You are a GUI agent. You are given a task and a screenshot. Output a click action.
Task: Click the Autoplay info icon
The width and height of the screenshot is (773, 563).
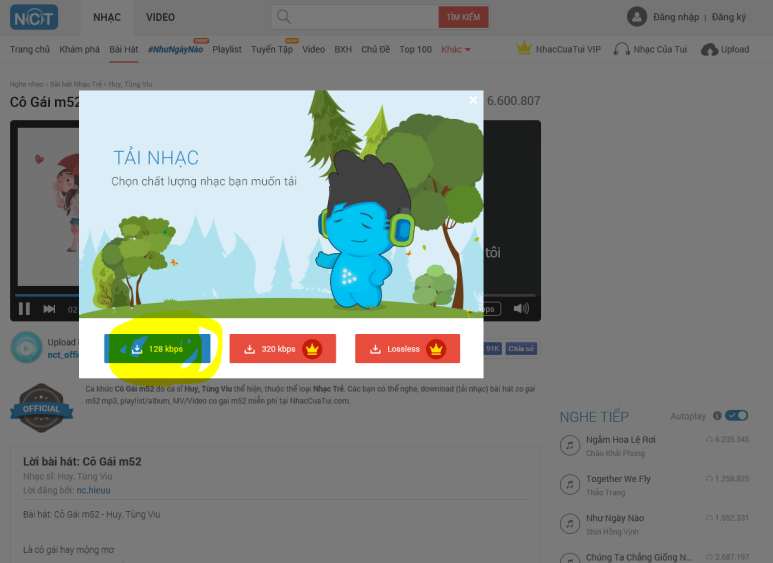717,416
